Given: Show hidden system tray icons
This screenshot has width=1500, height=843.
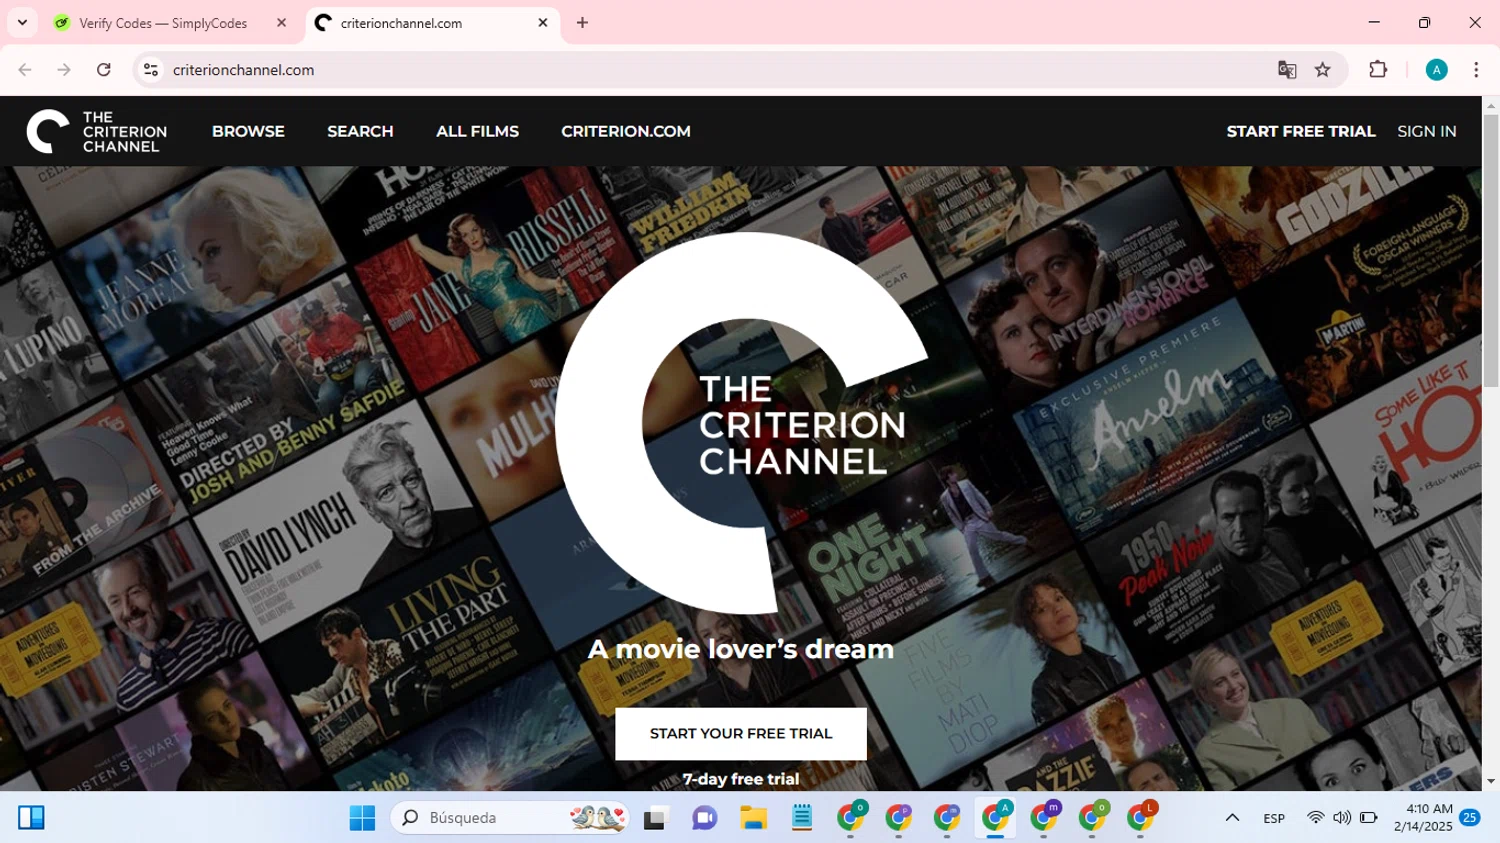Looking at the screenshot, I should (x=1232, y=818).
